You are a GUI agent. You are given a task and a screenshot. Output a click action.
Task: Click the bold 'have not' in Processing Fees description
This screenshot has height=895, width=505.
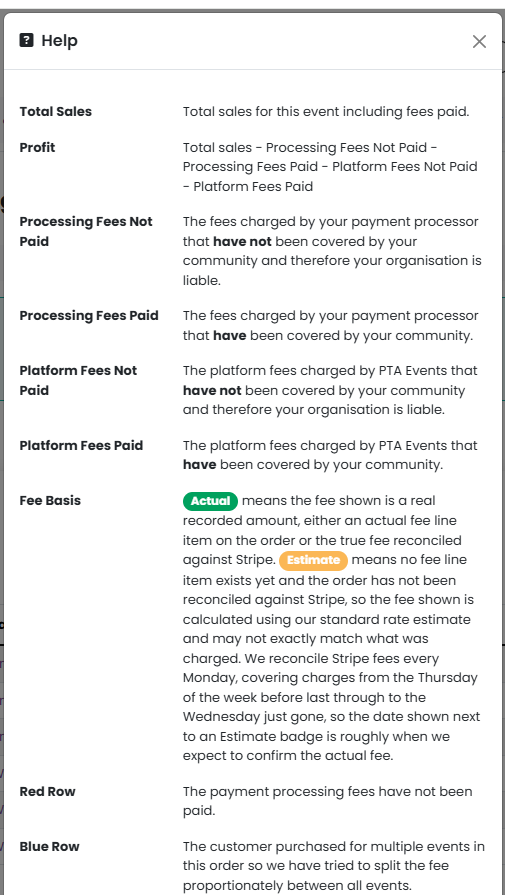[x=243, y=241]
